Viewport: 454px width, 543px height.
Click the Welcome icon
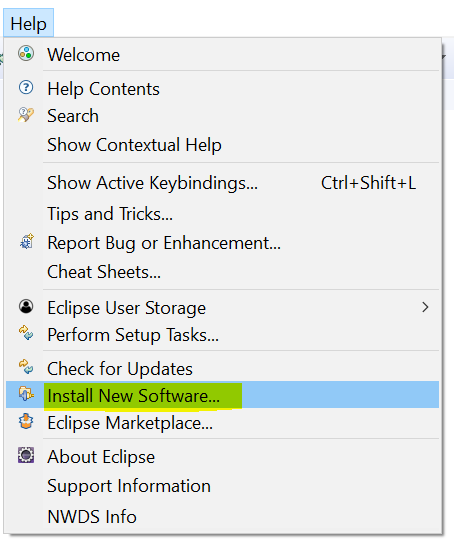coord(26,54)
